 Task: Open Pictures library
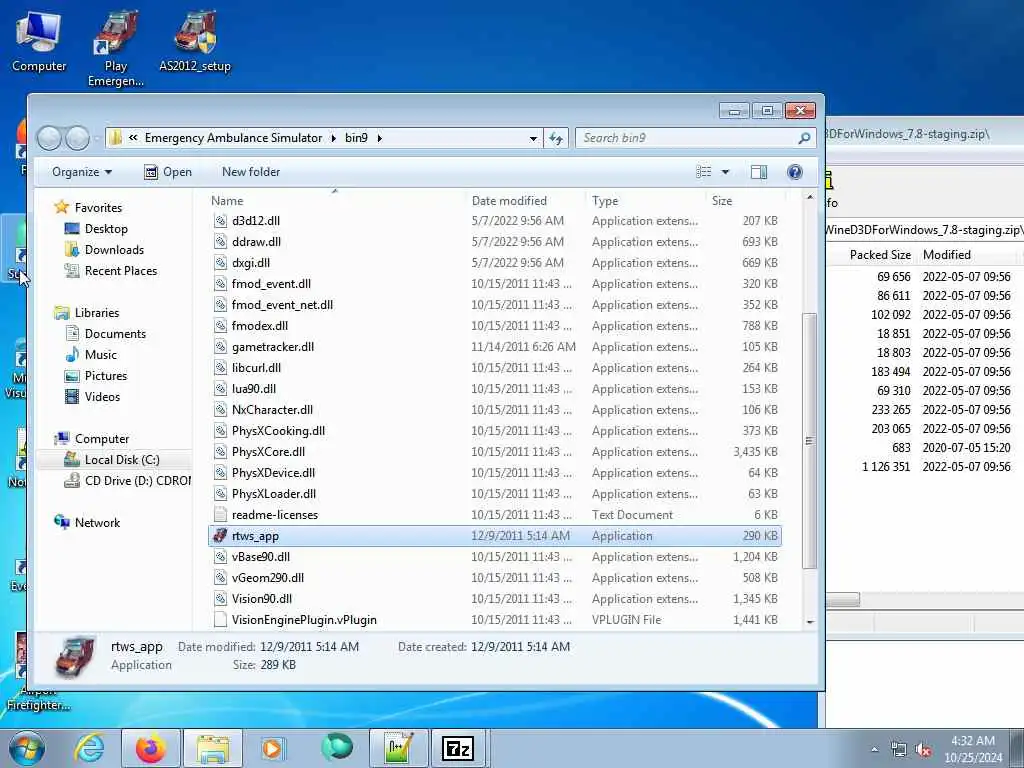click(105, 376)
